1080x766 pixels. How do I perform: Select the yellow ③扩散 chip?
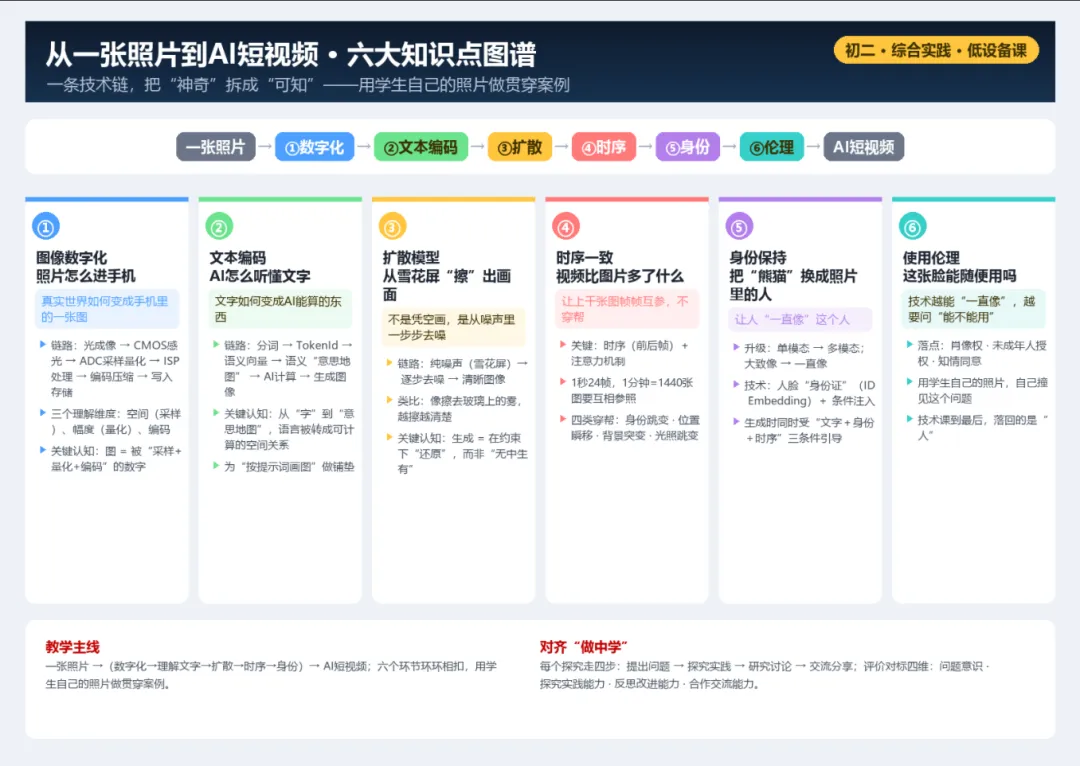click(x=520, y=147)
